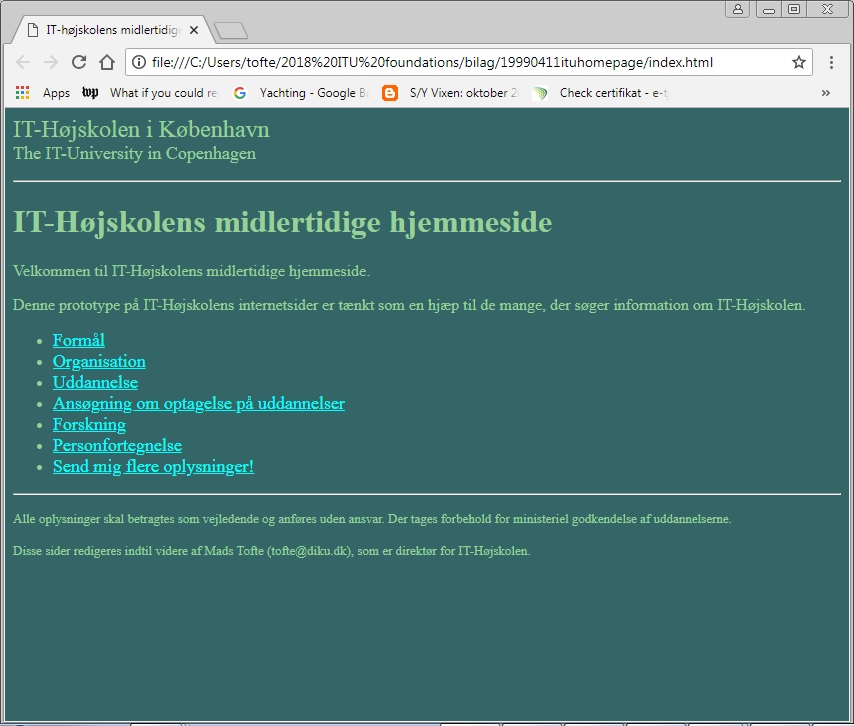854x726 pixels.
Task: Reload the current page
Action: pyautogui.click(x=79, y=61)
